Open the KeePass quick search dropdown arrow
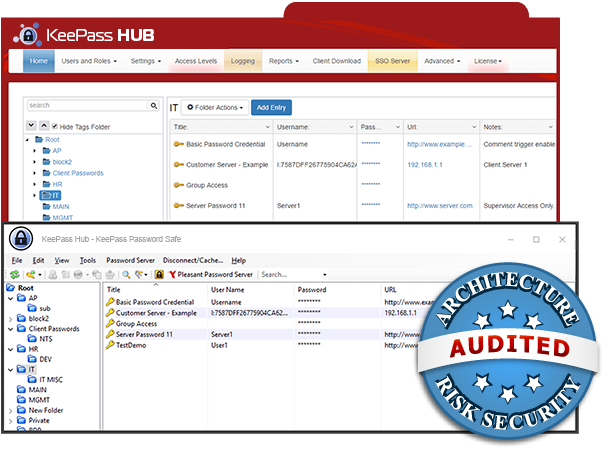The image size is (603, 457). click(325, 275)
